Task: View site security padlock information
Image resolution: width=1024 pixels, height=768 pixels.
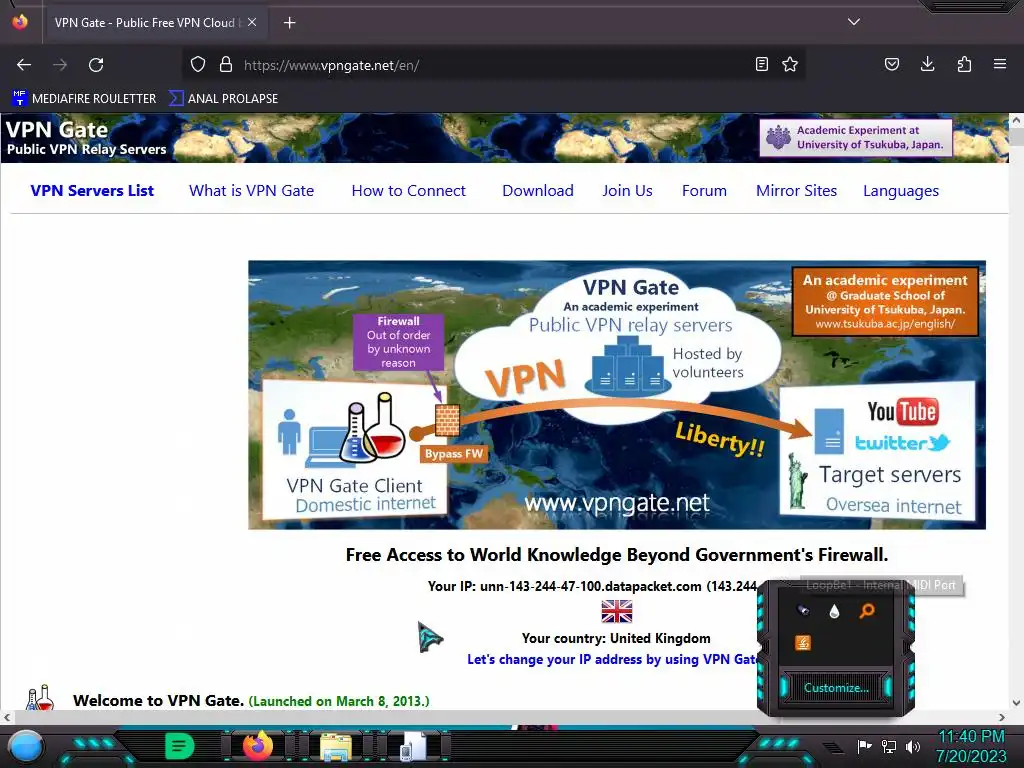Action: click(226, 64)
